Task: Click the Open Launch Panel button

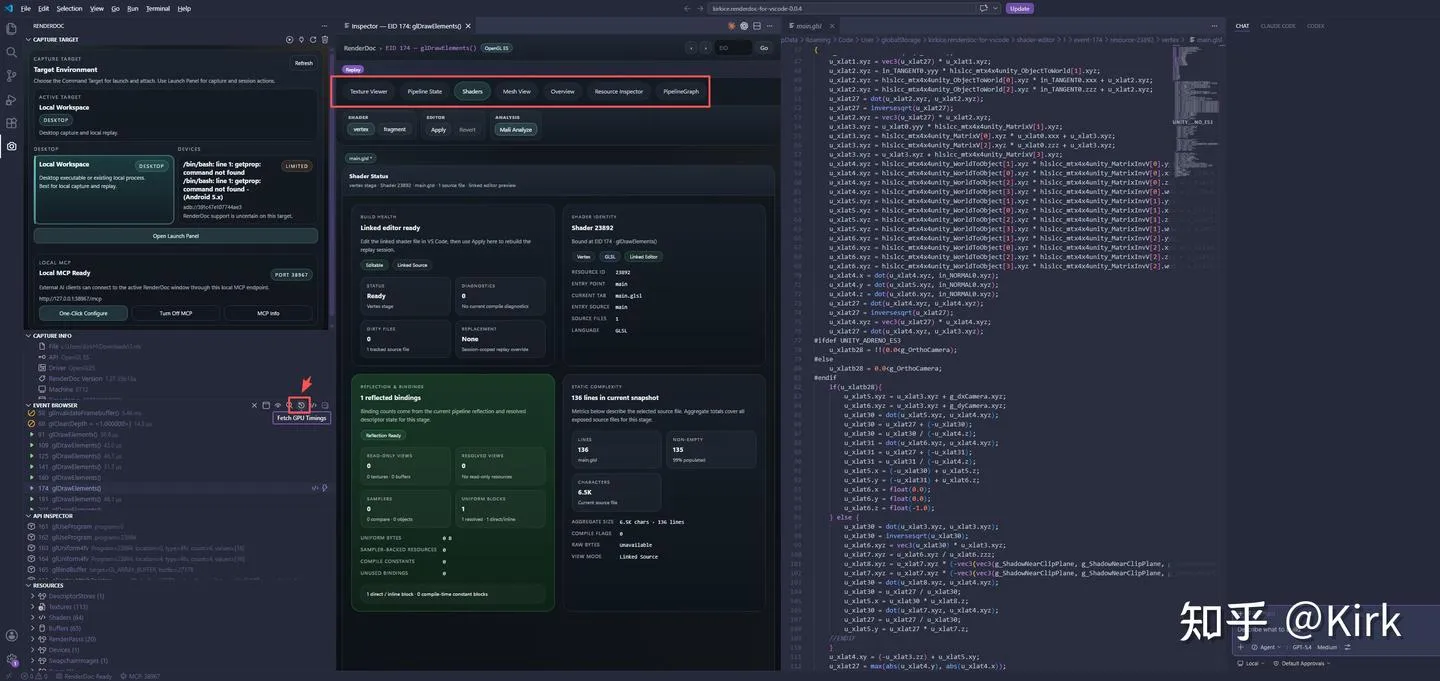Action: point(176,236)
